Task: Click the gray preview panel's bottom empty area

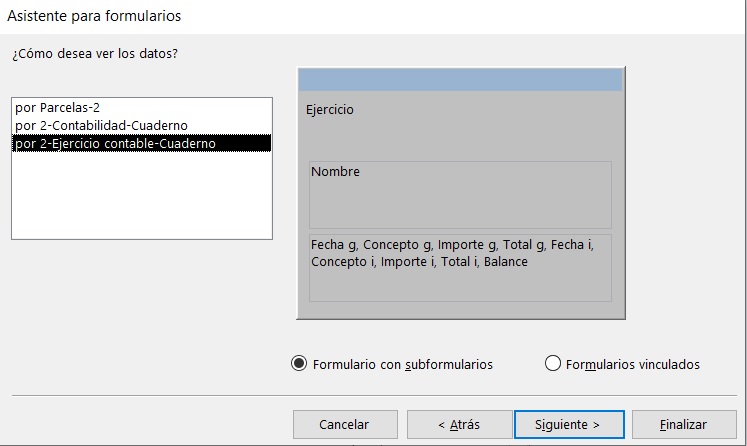Action: [460, 310]
